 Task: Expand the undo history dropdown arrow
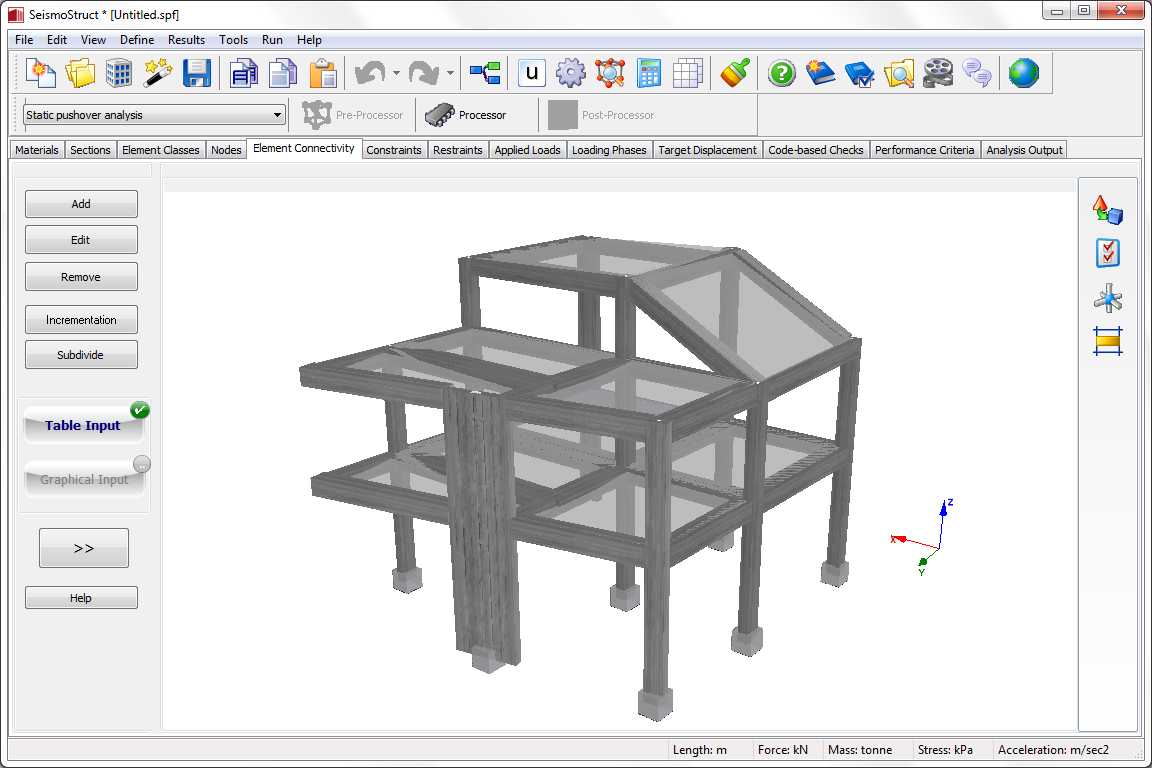point(397,73)
